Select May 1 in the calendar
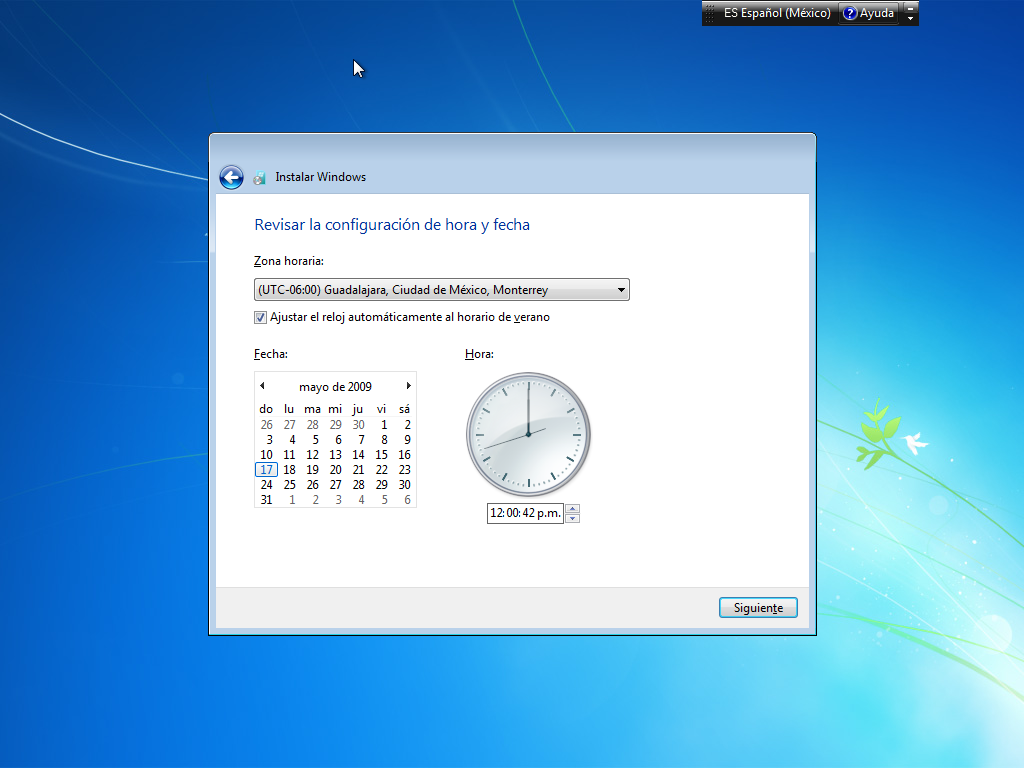Viewport: 1024px width, 768px height. pyautogui.click(x=384, y=424)
